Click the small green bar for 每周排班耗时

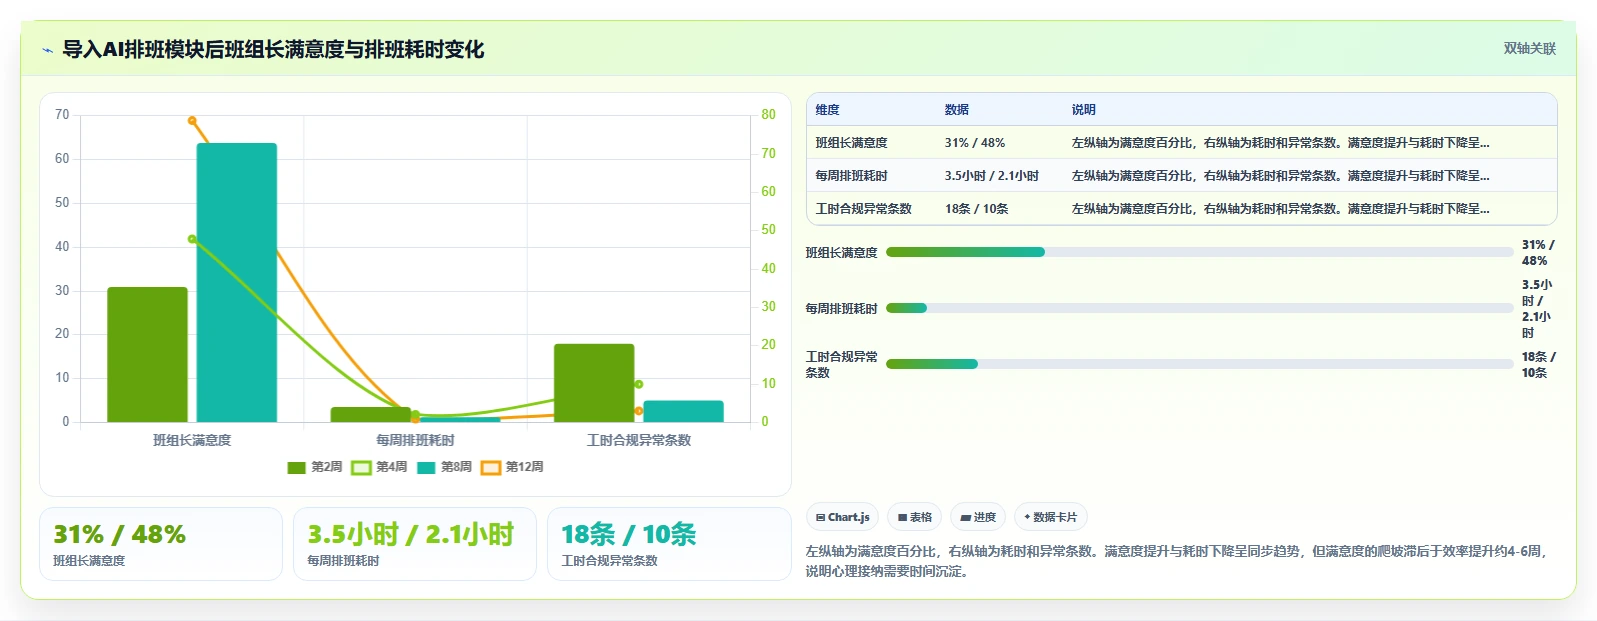tap(371, 414)
